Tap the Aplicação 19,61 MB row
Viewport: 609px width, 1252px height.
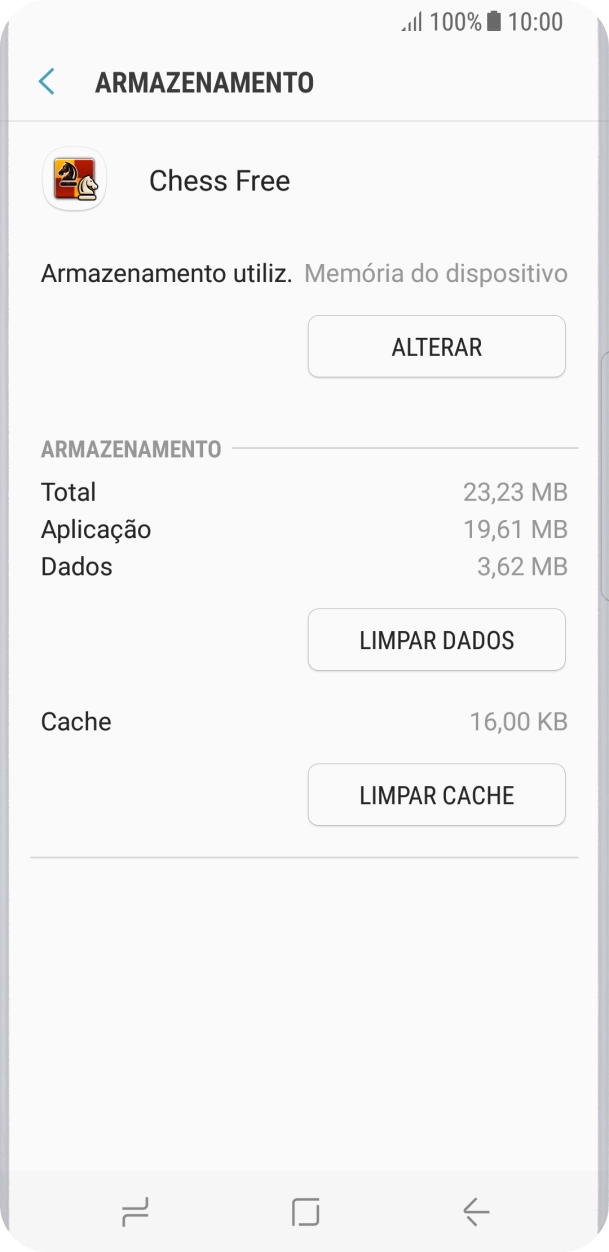pyautogui.click(x=304, y=529)
